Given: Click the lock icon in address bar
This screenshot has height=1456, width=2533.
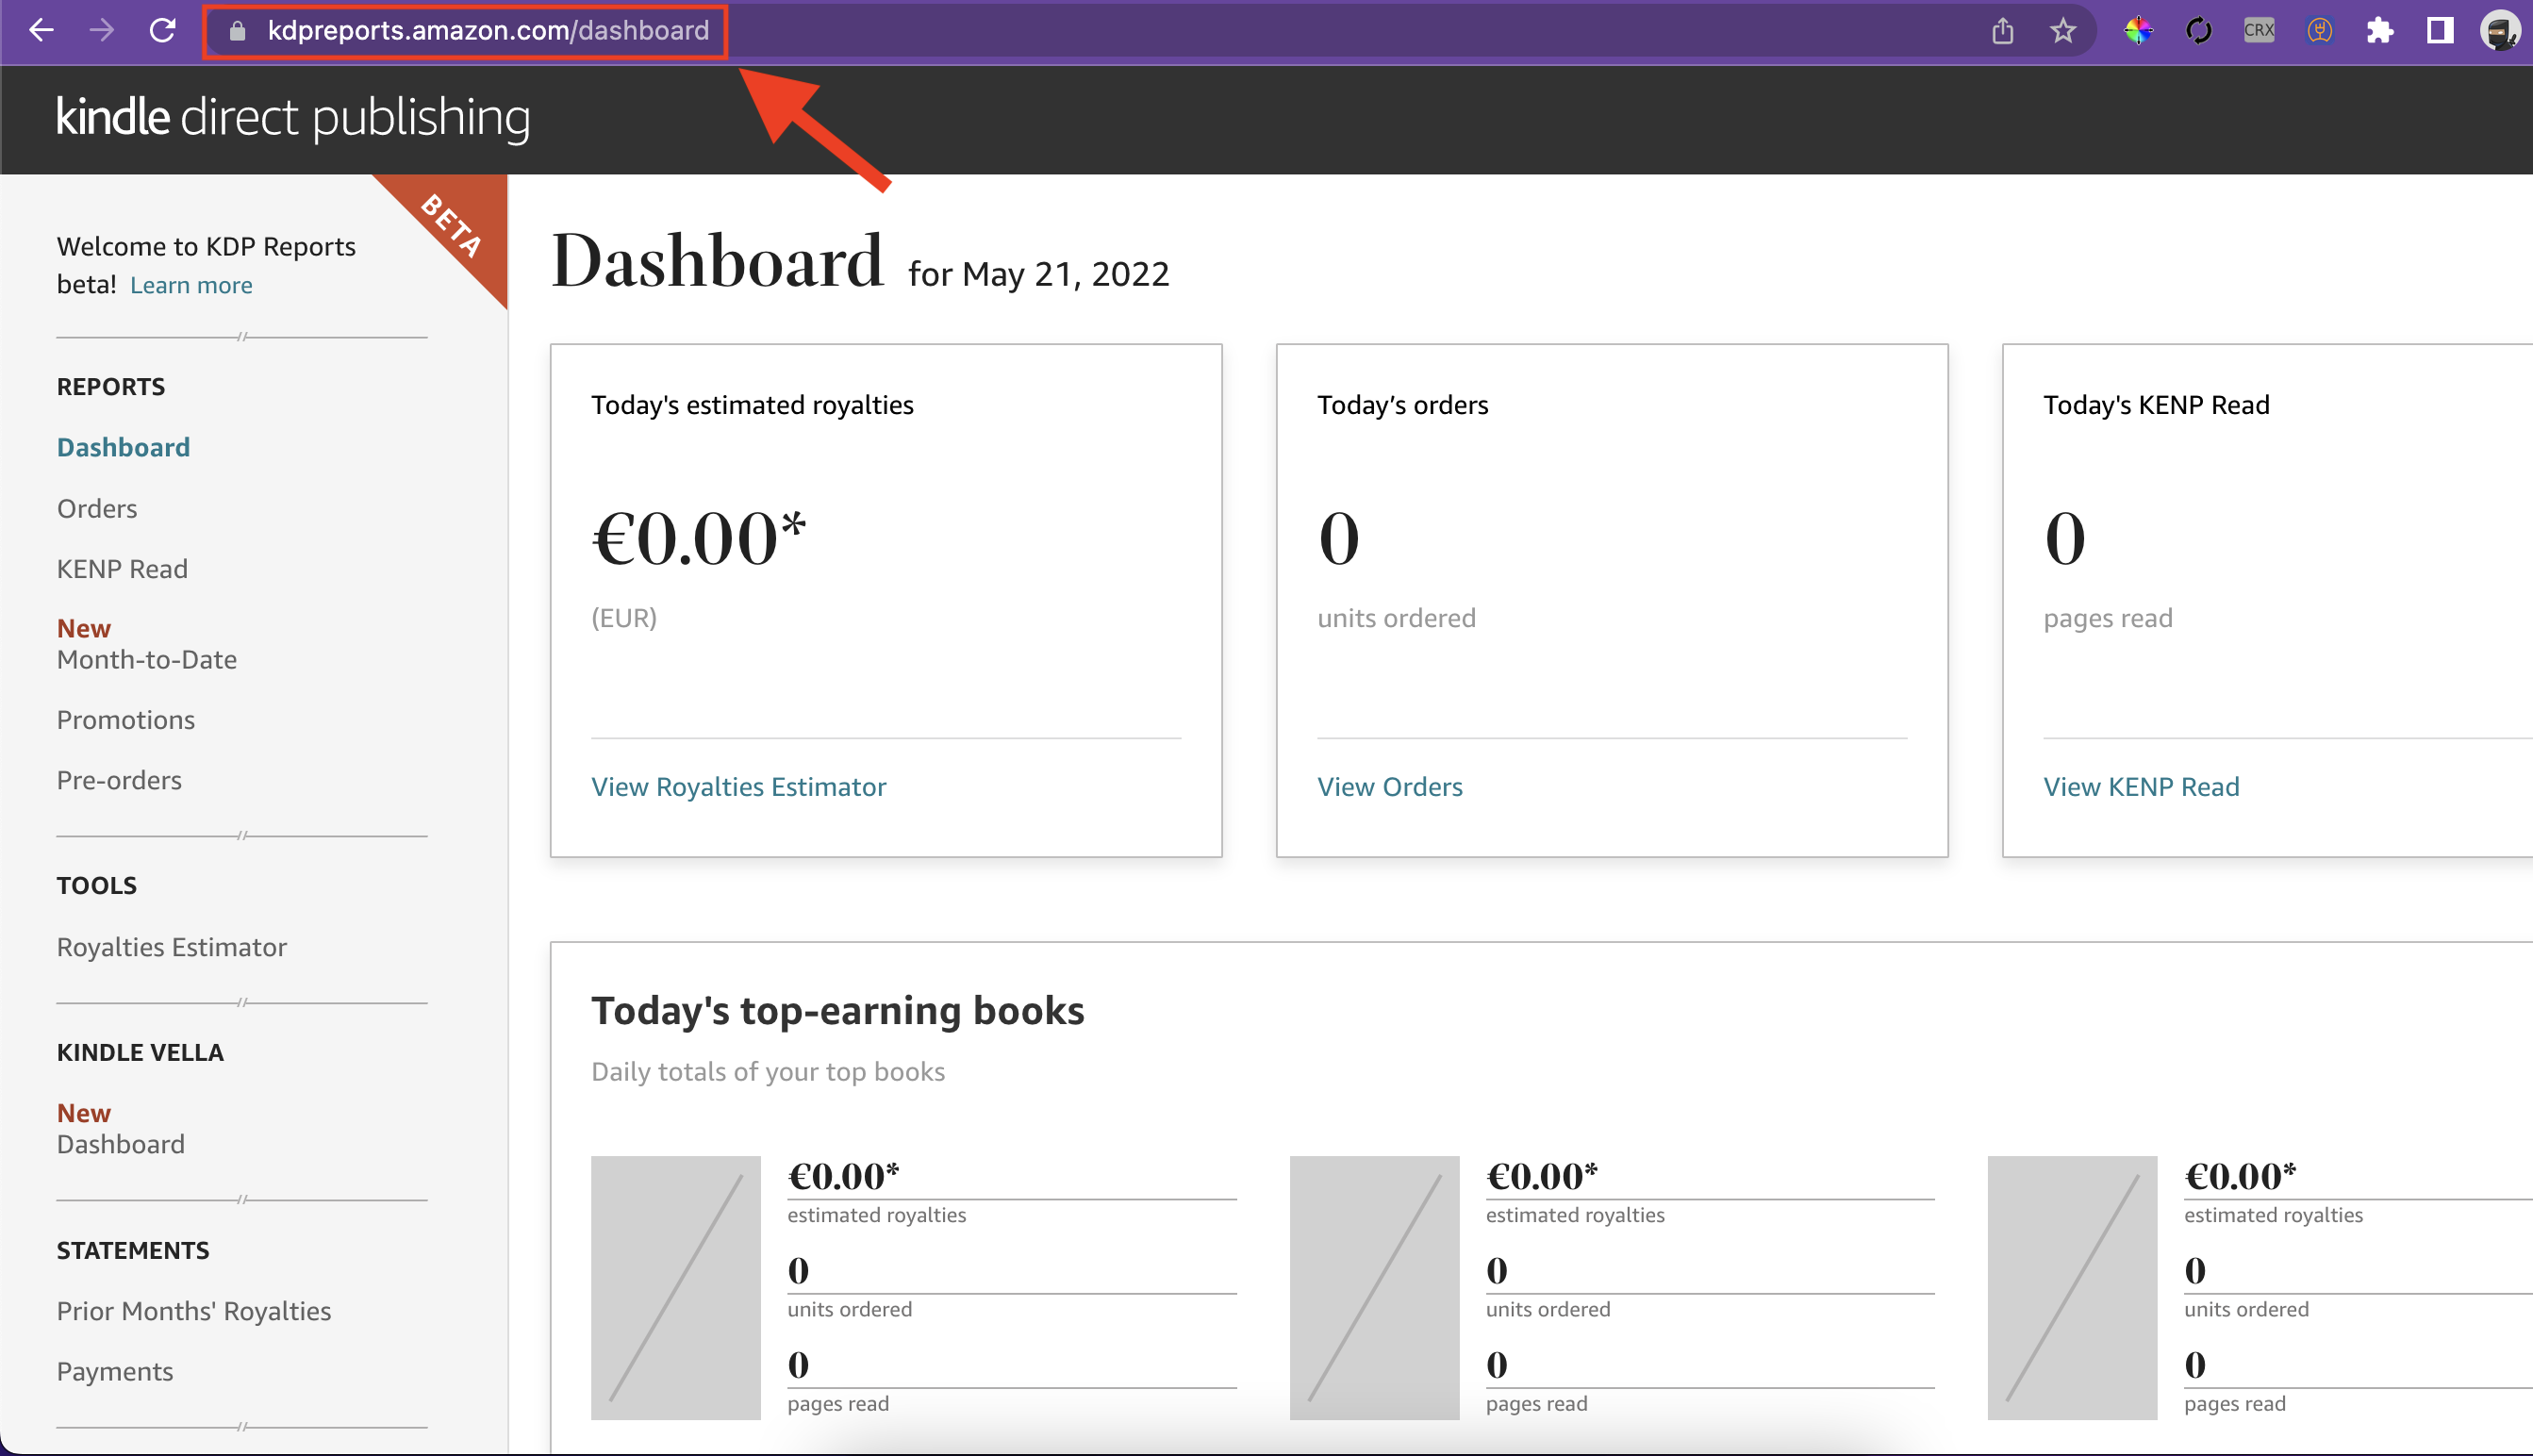Looking at the screenshot, I should point(237,31).
